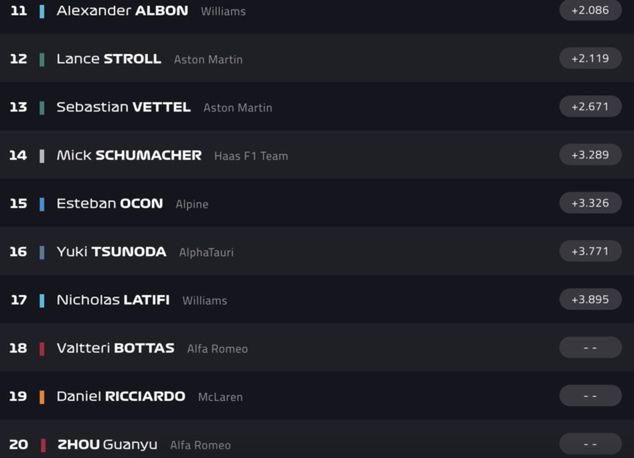Click the +3.895 gap badge for Latifi
Screen dimensions: 634x458
(590, 299)
